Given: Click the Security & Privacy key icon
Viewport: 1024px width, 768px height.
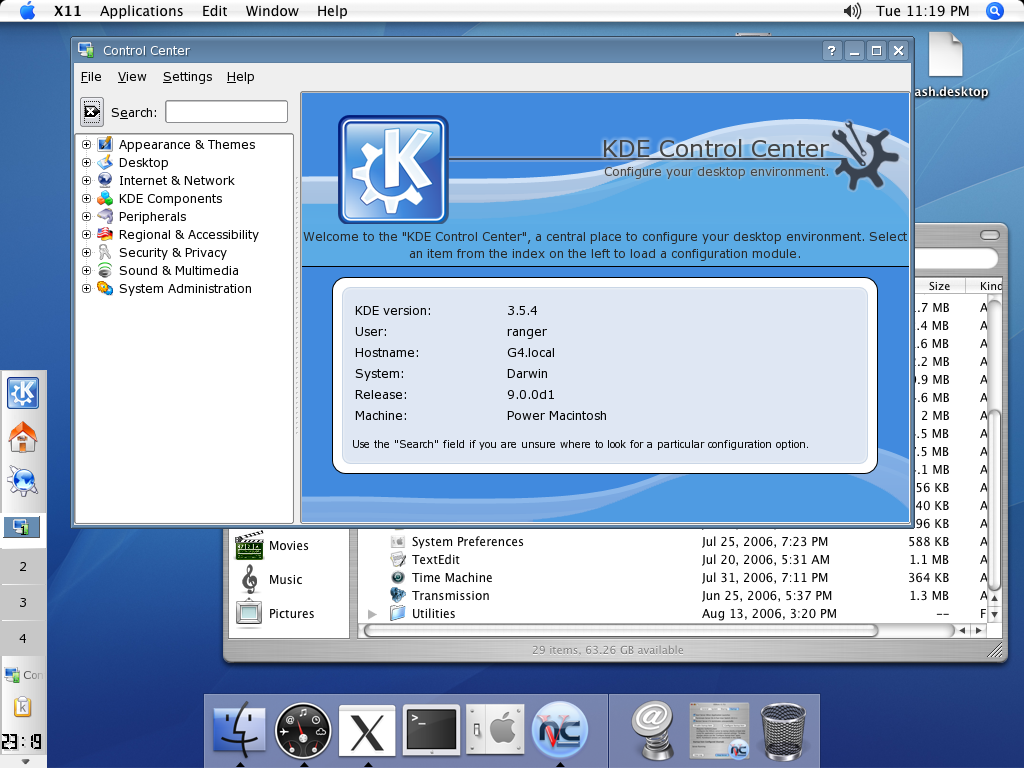Looking at the screenshot, I should [x=105, y=252].
